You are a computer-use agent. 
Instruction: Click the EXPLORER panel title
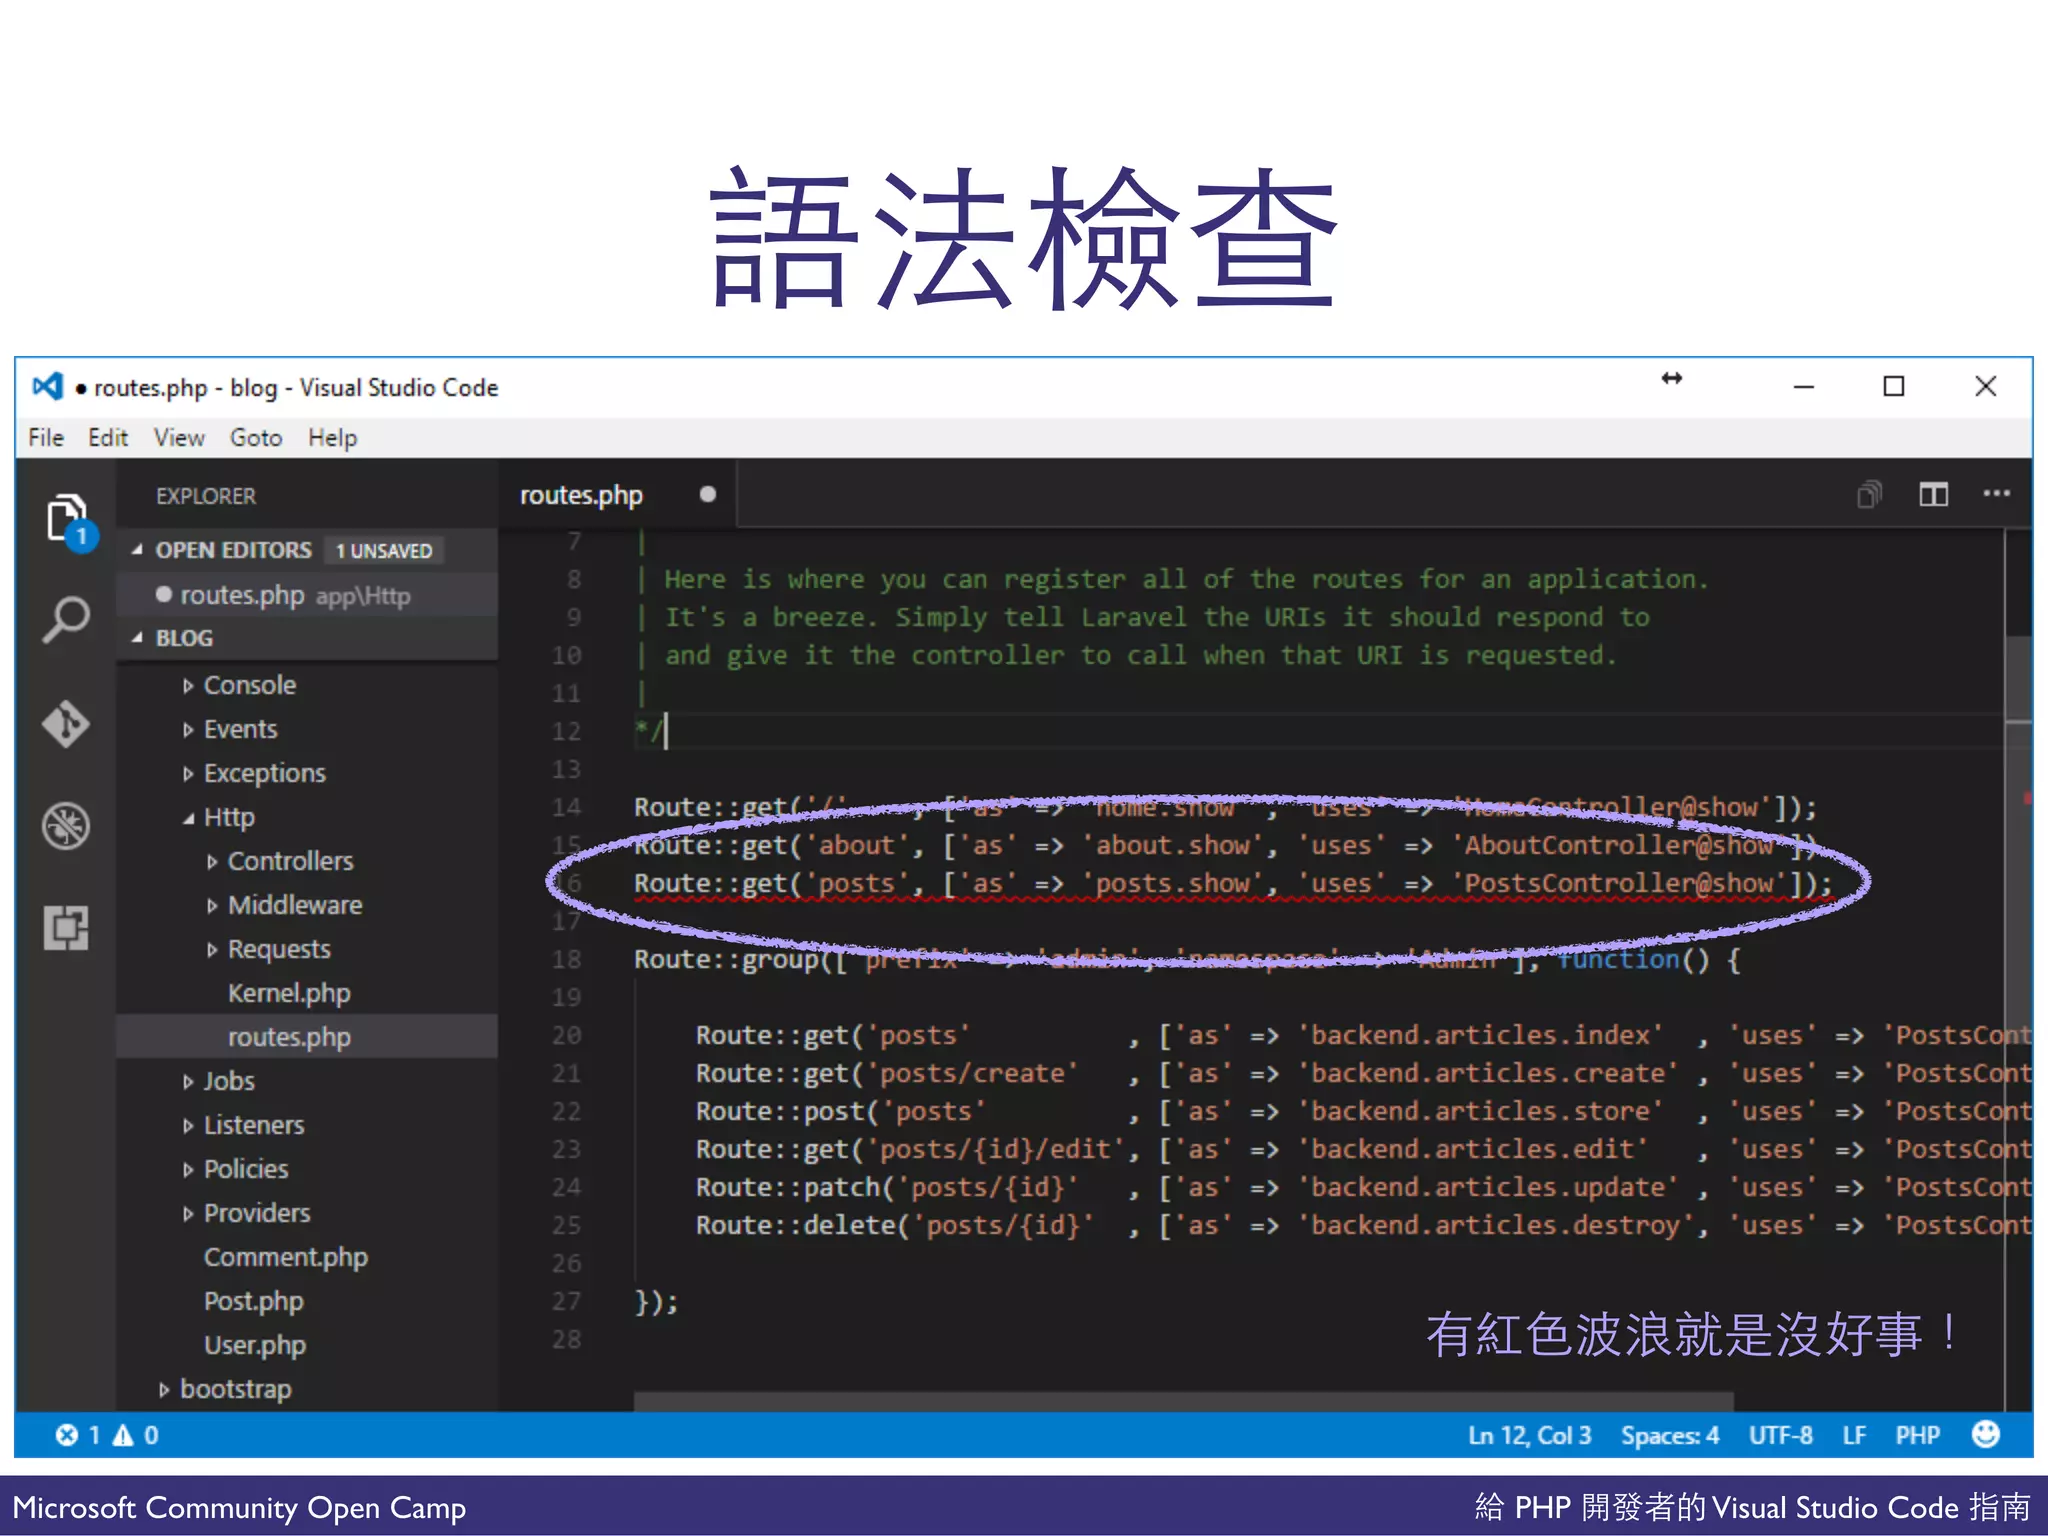(x=205, y=495)
